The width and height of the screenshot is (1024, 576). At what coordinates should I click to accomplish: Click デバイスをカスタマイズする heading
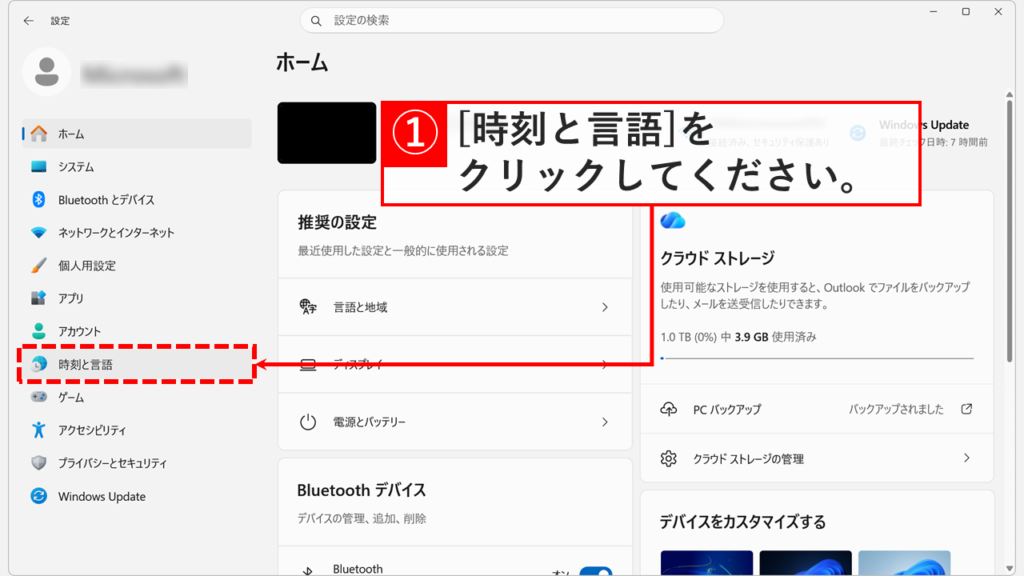click(x=743, y=522)
